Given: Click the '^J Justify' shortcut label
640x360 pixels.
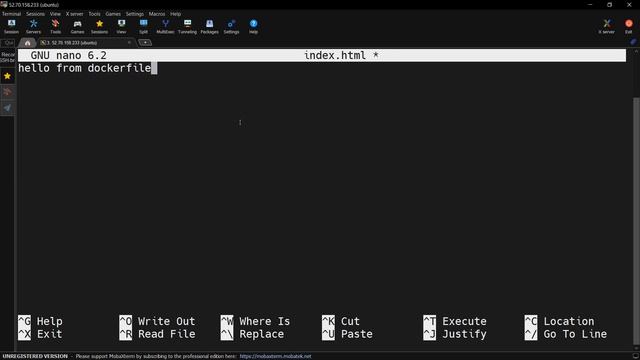Looking at the screenshot, I should click(455, 334).
